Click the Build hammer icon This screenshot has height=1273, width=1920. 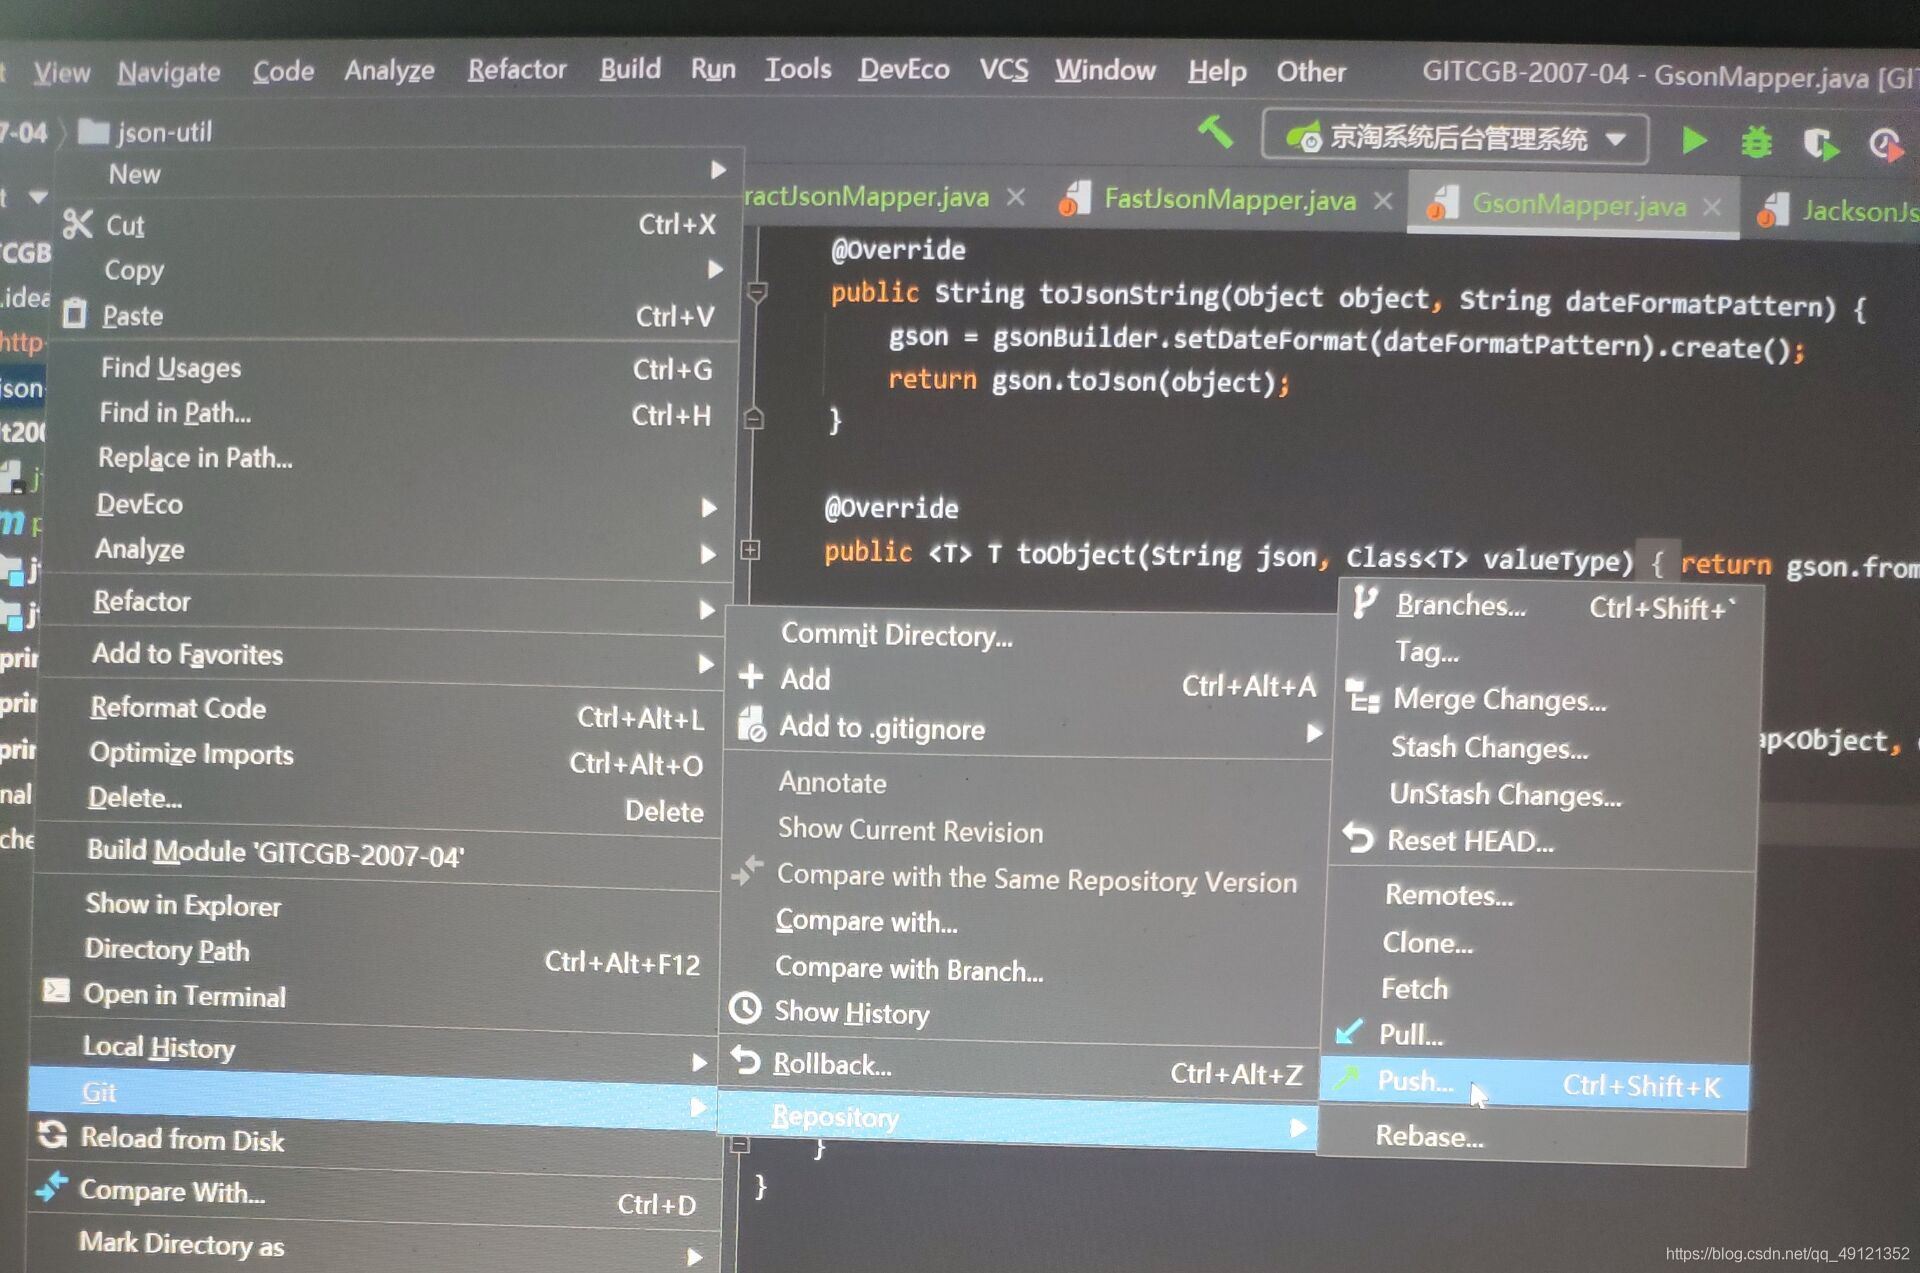pos(1216,132)
